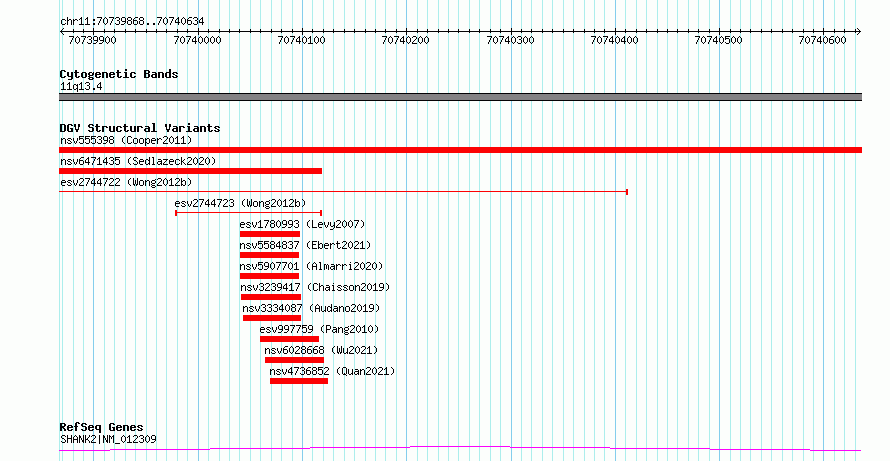Click the red bar under nsv3239417
890x461 pixels.
(271, 297)
